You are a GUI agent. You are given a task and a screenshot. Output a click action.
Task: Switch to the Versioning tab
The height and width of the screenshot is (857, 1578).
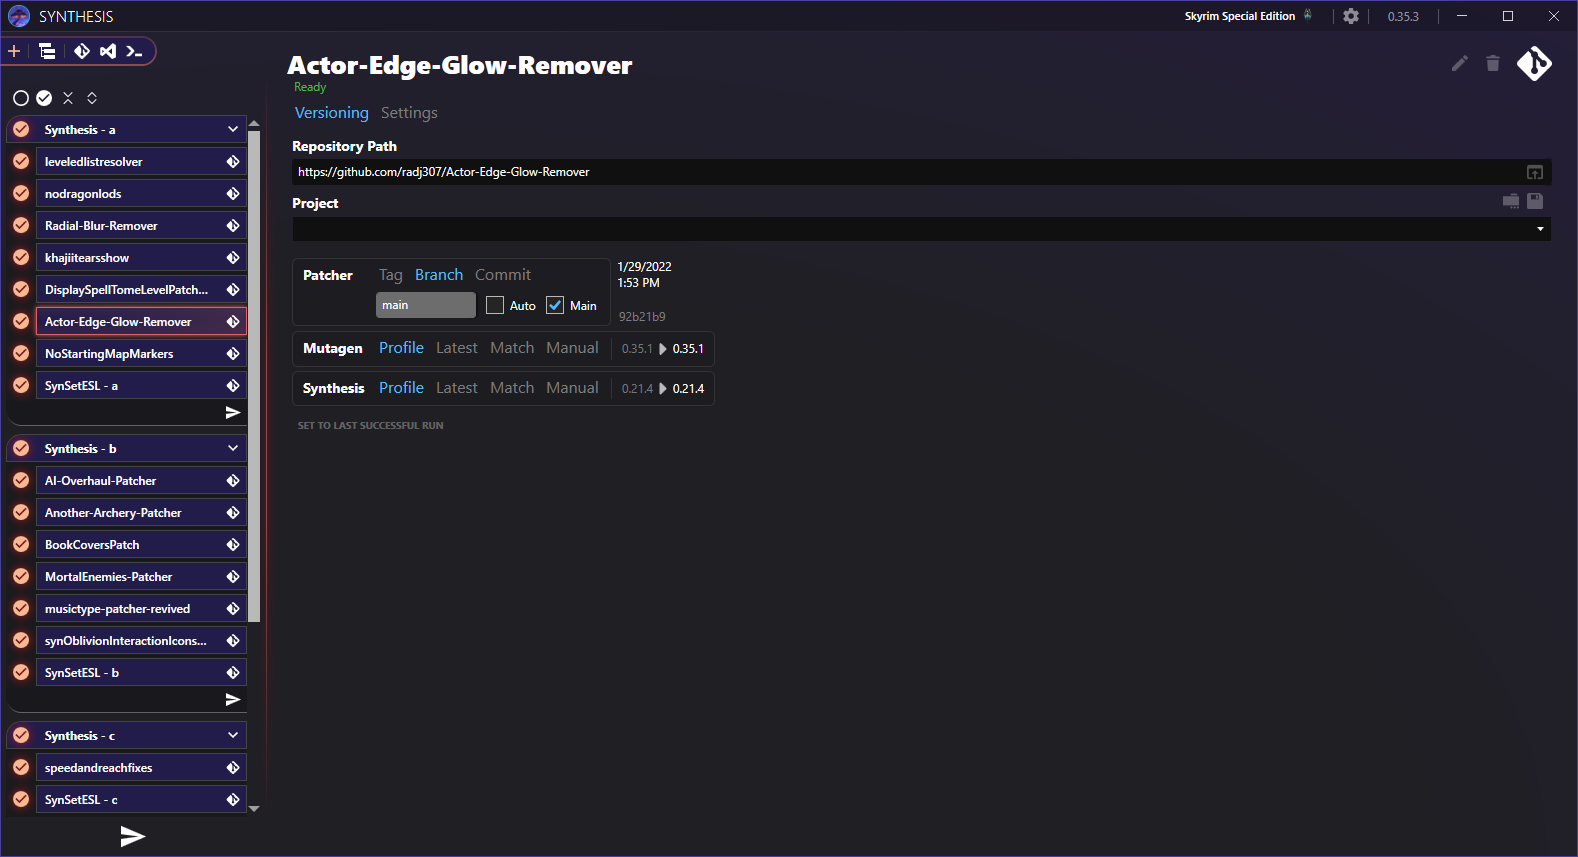(332, 113)
